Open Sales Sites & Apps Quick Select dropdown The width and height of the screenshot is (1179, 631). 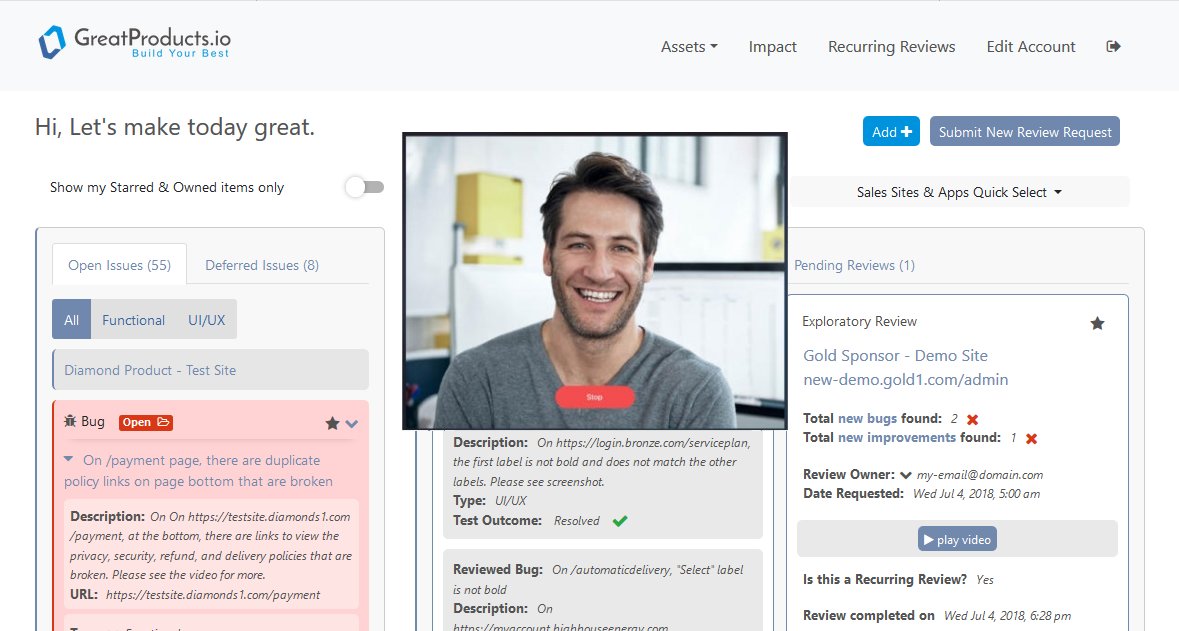(x=959, y=192)
